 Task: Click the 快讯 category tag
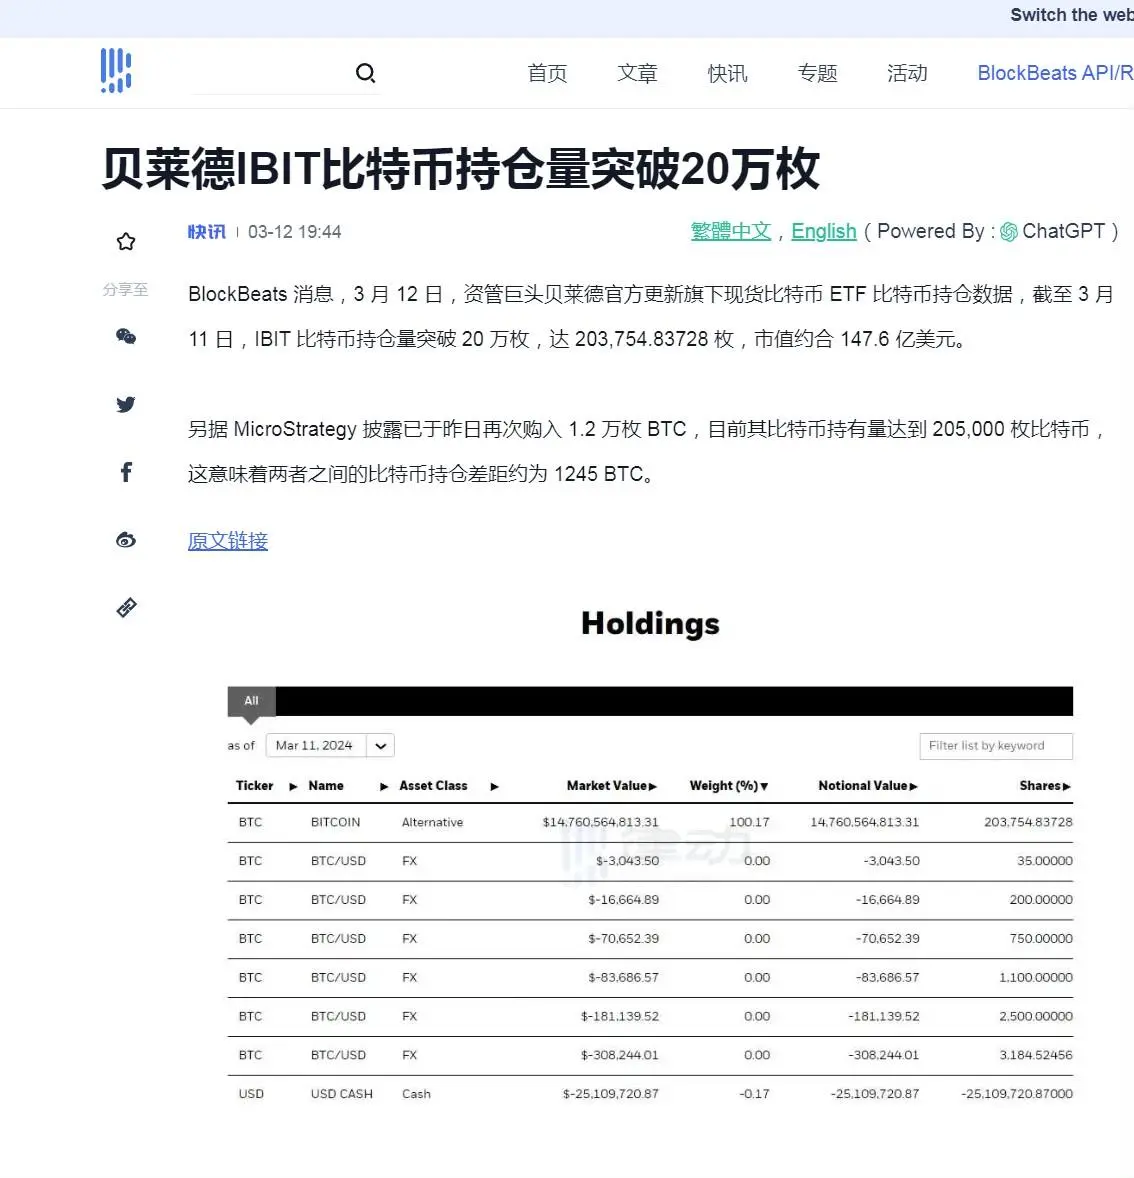click(x=207, y=232)
